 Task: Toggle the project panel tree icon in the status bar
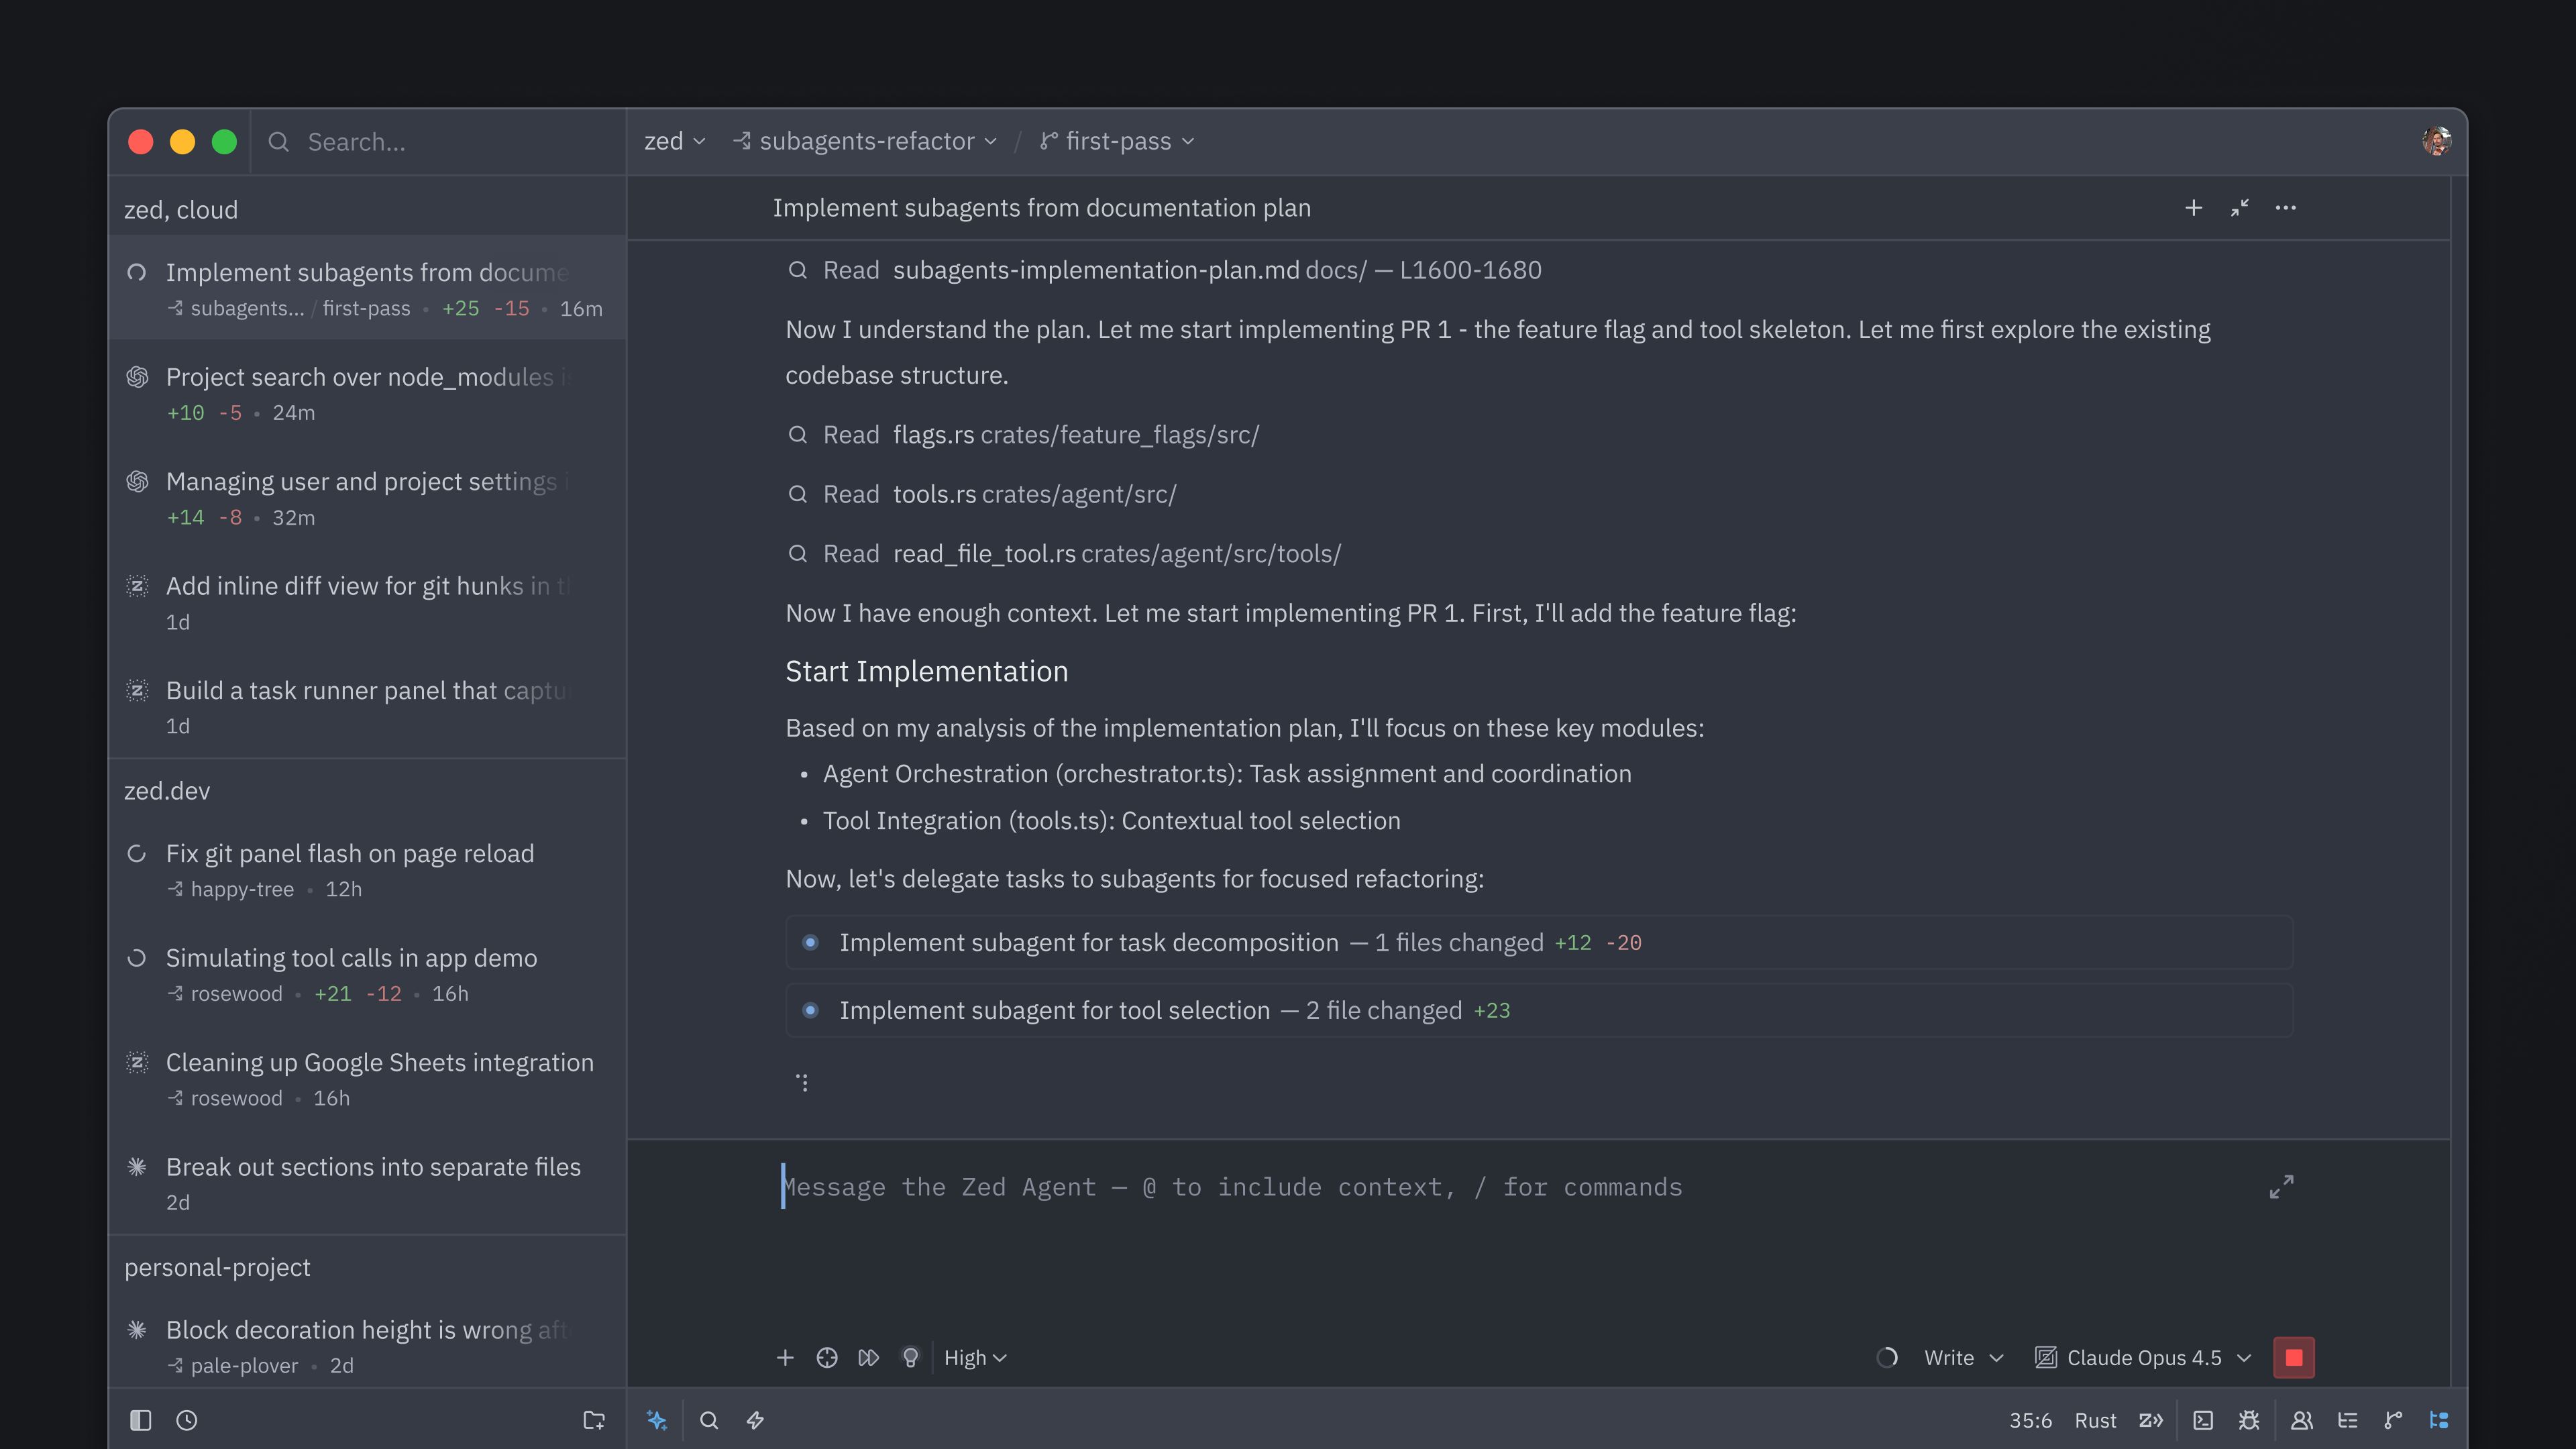2439,1420
